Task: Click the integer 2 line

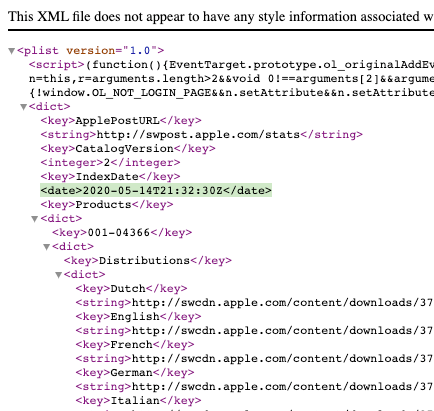Action: click(110, 162)
